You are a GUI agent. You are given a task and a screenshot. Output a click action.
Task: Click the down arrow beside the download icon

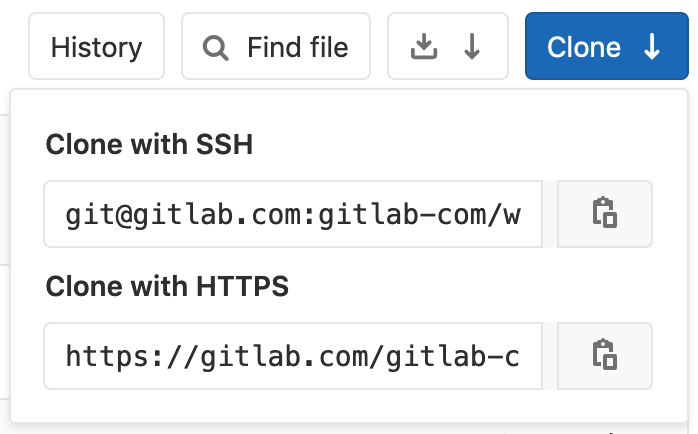(472, 46)
